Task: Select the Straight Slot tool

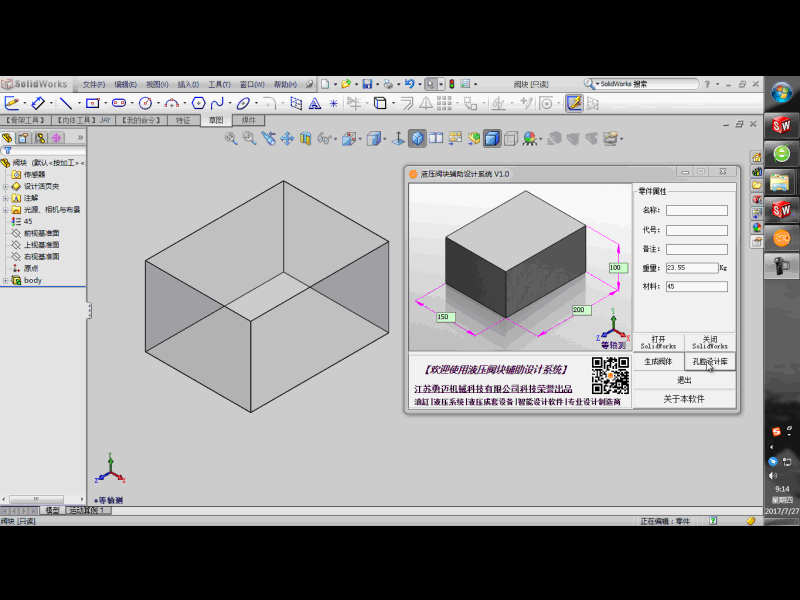Action: tap(119, 103)
